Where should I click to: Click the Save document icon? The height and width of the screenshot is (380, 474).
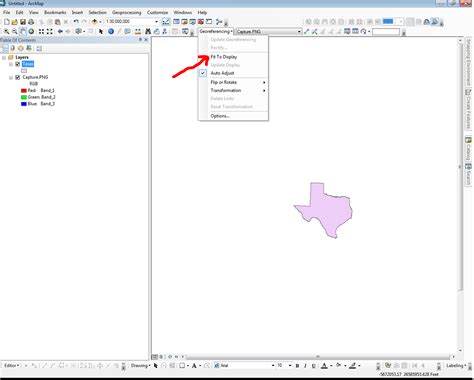23,22
